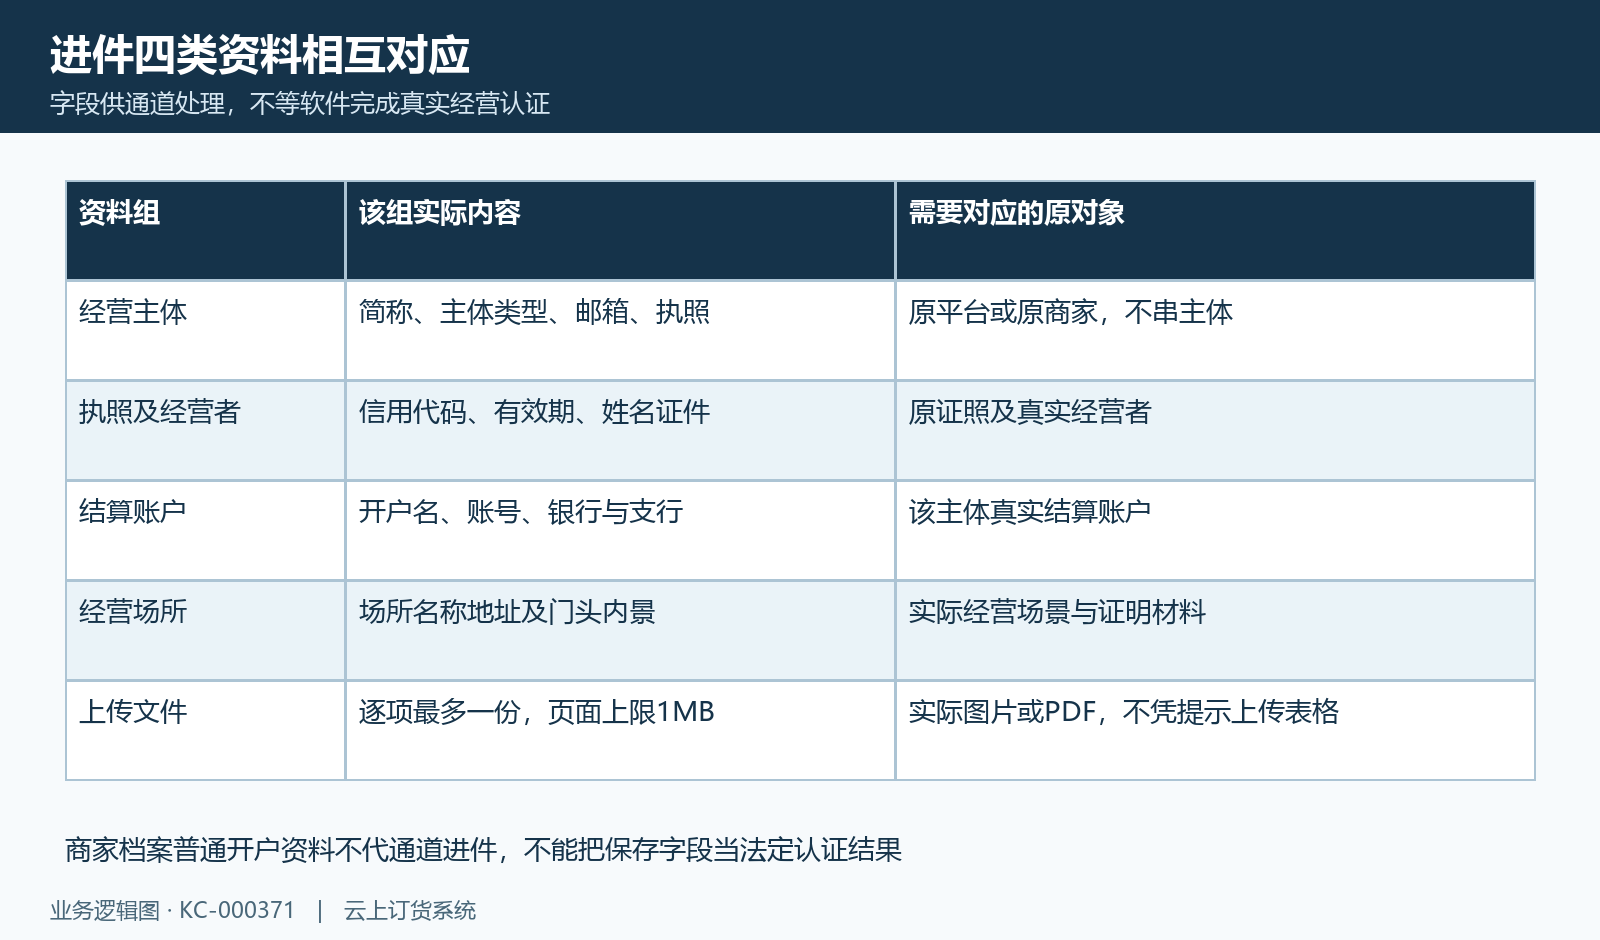Click cell 场所名称地址及门头内景
This screenshot has width=1600, height=940.
point(620,631)
